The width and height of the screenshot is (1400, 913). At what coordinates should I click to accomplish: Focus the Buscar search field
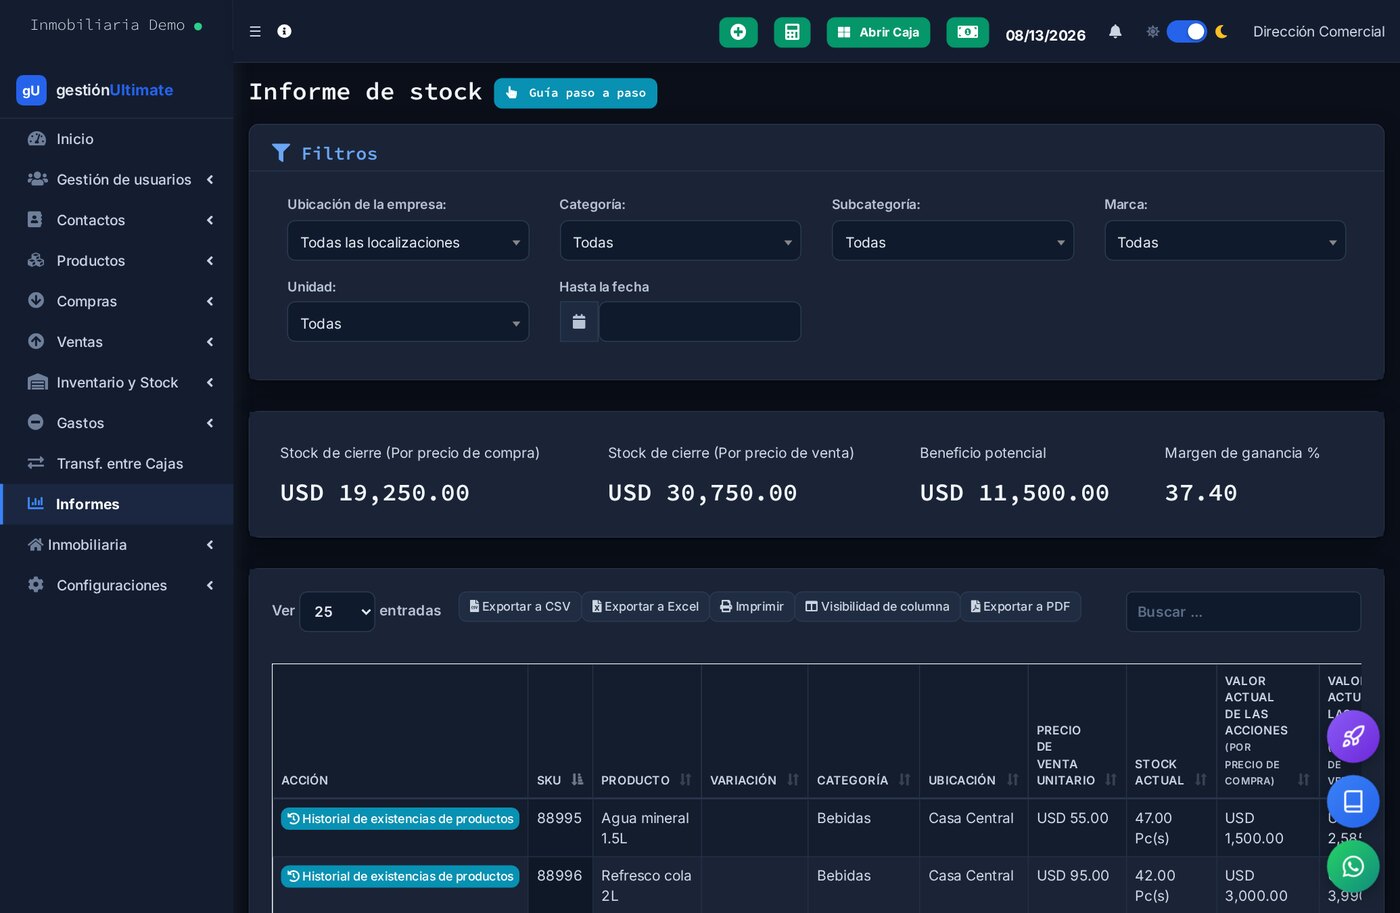(1243, 612)
